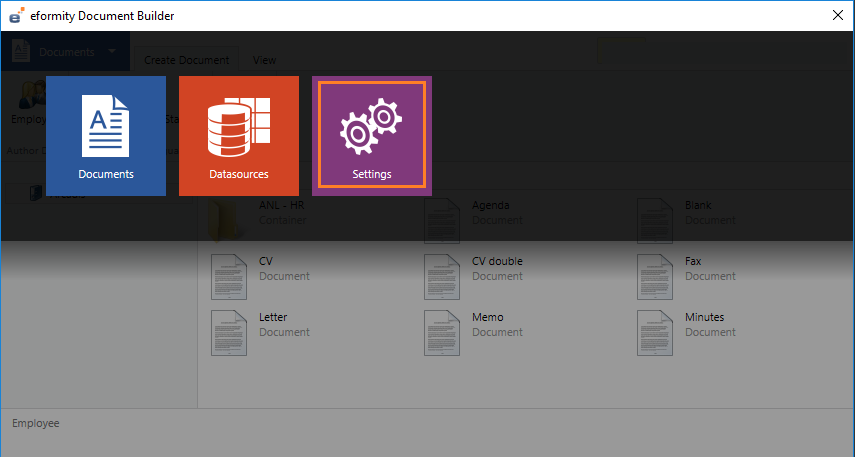Select the Letter document icon
Viewport: 855px width, 457px height.
point(229,333)
